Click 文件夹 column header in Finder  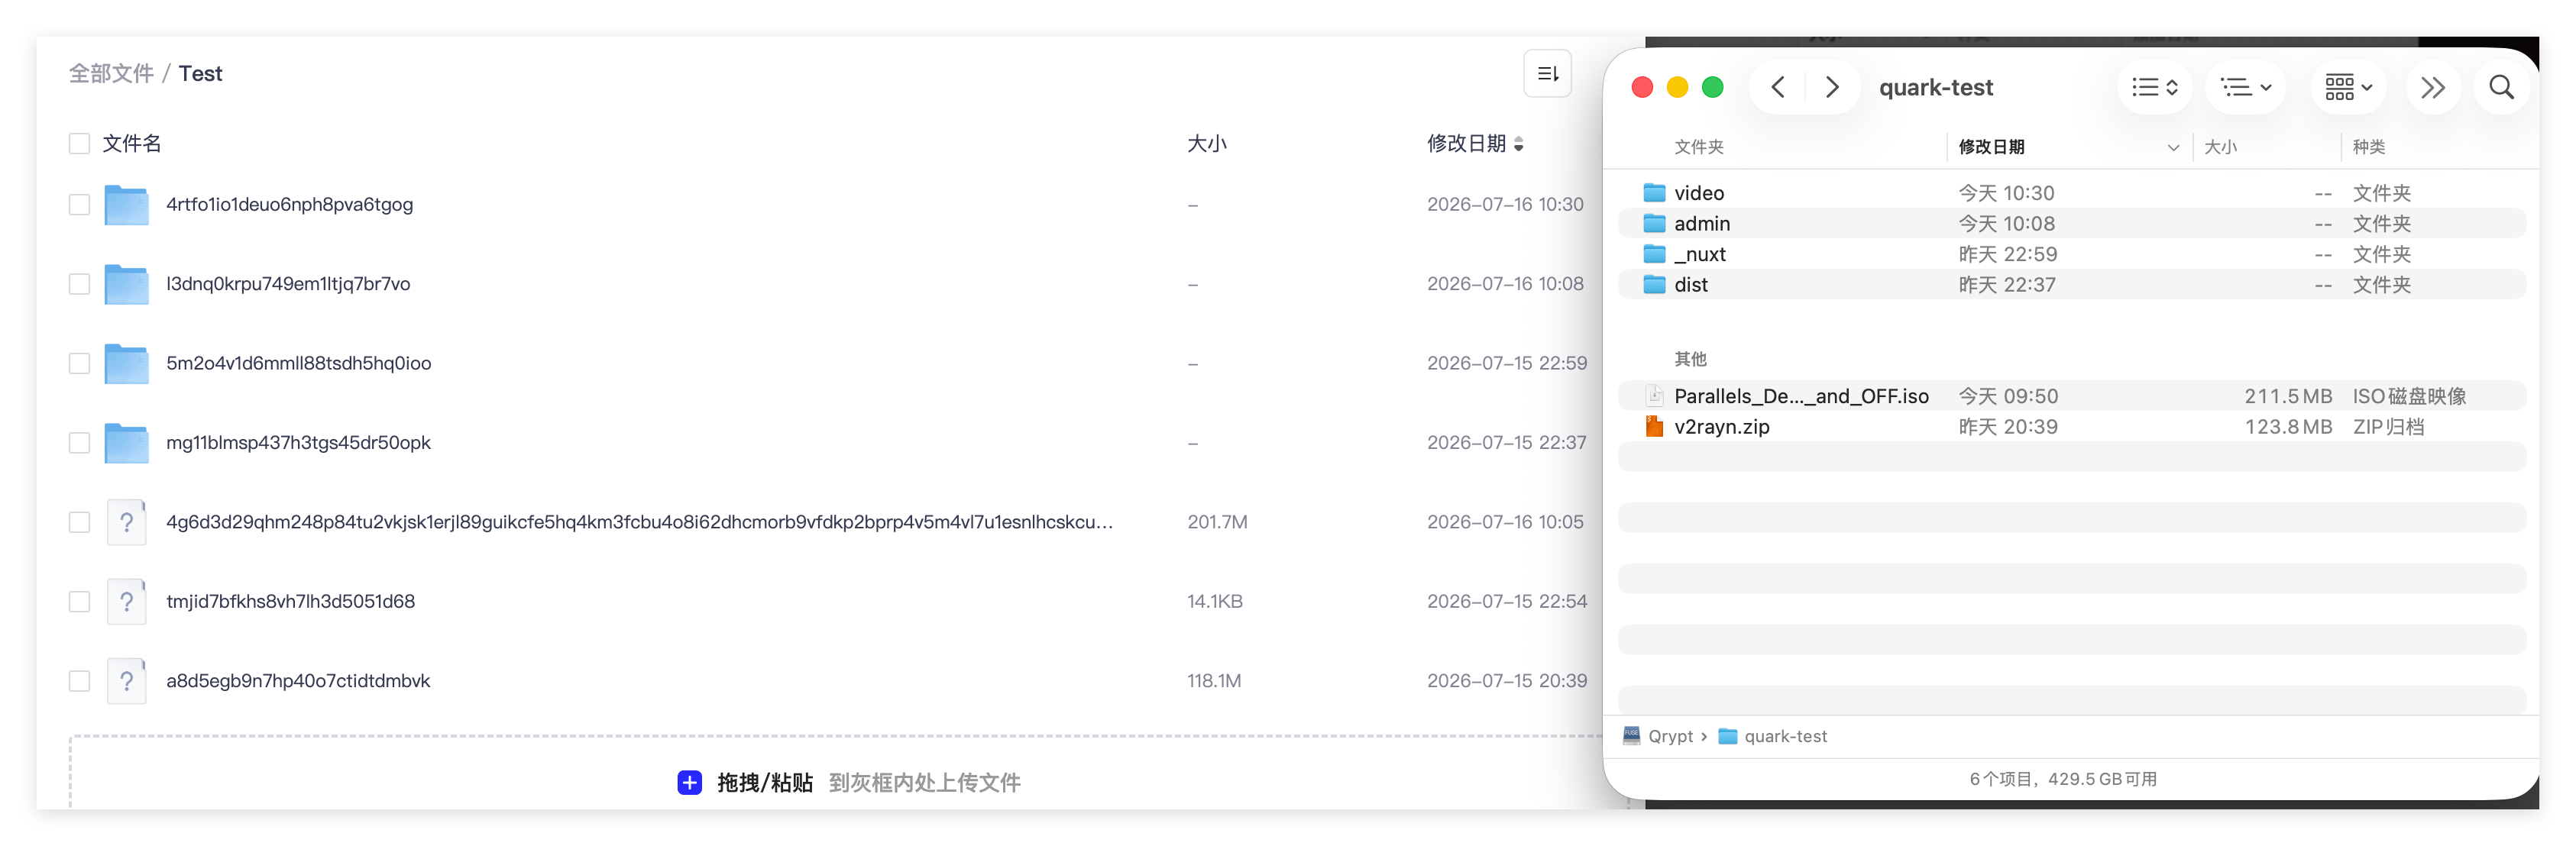[1698, 147]
